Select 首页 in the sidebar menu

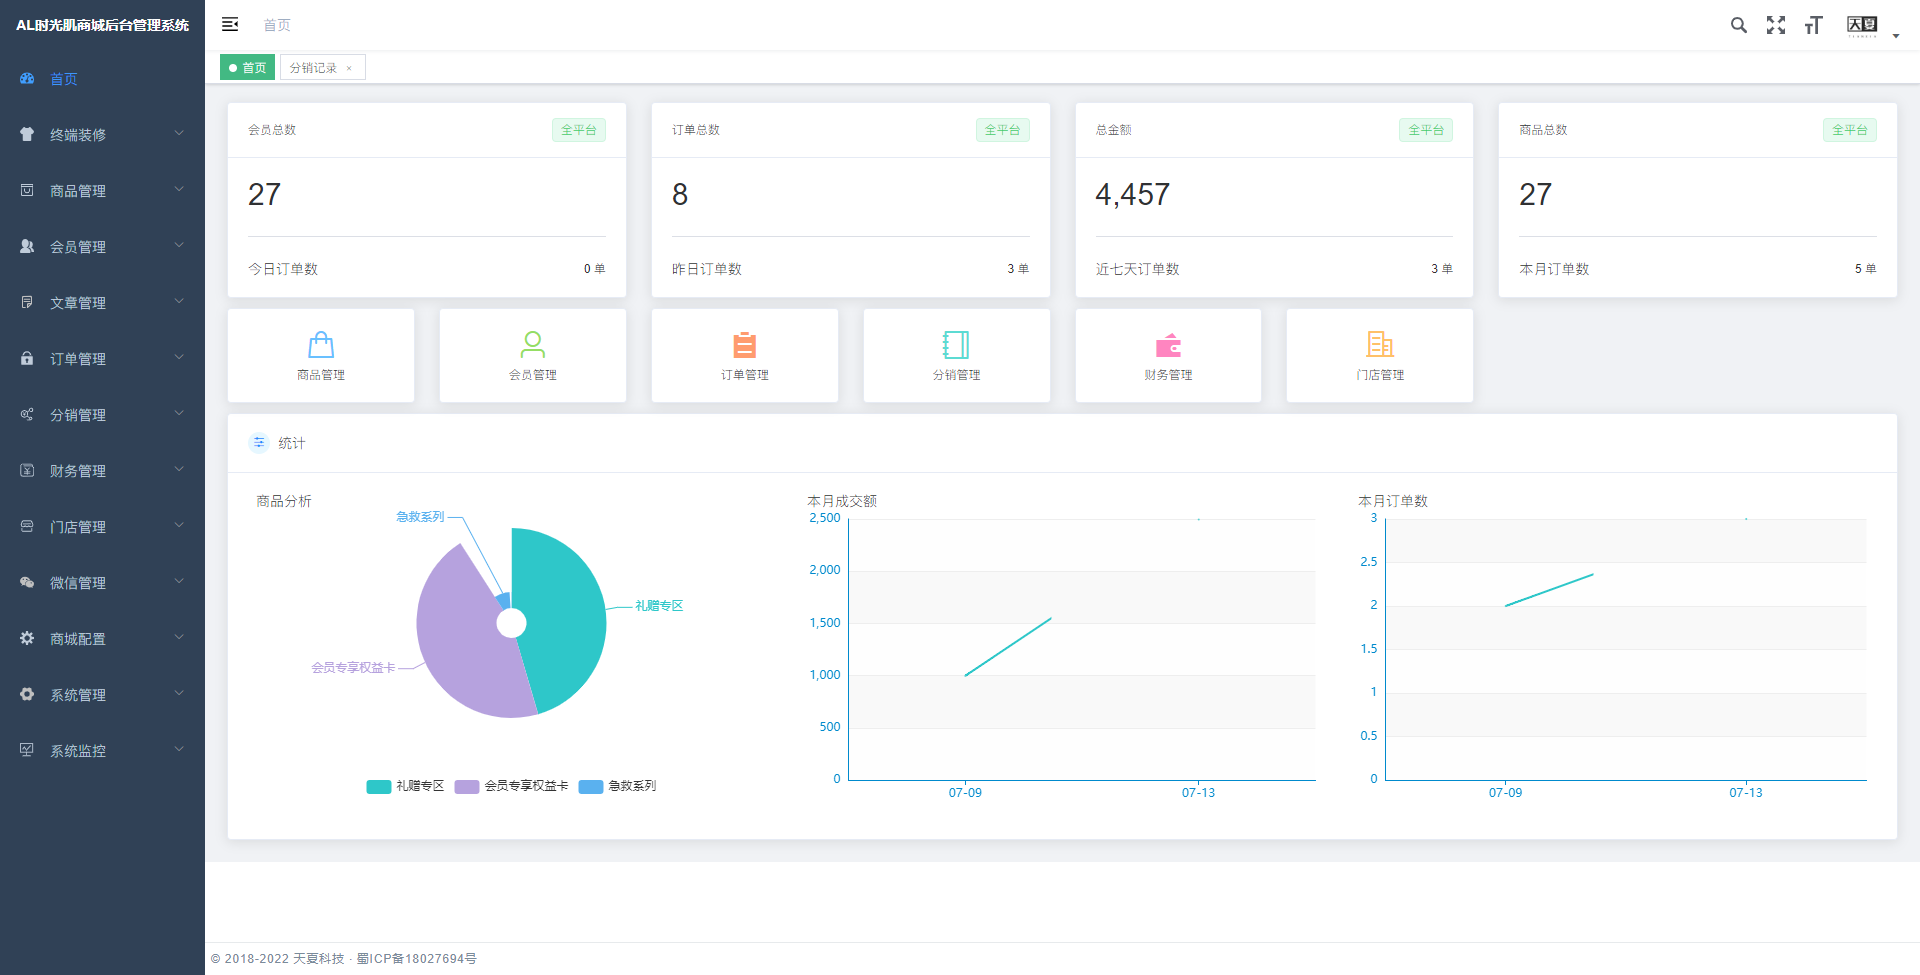[x=102, y=79]
